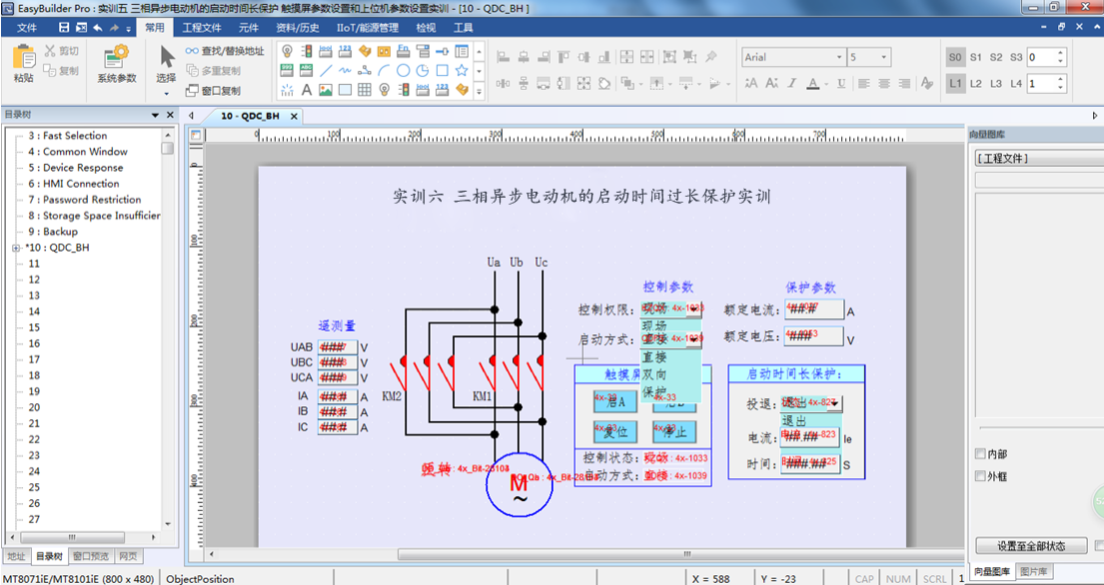The image size is (1104, 585).
Task: Select the Pie shape drawing tool
Action: click(422, 70)
